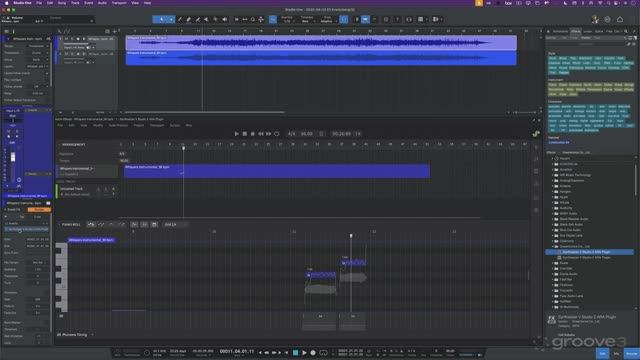Open the Quantize value dropdown
The height and width of the screenshot is (360, 640).
[287, 19]
